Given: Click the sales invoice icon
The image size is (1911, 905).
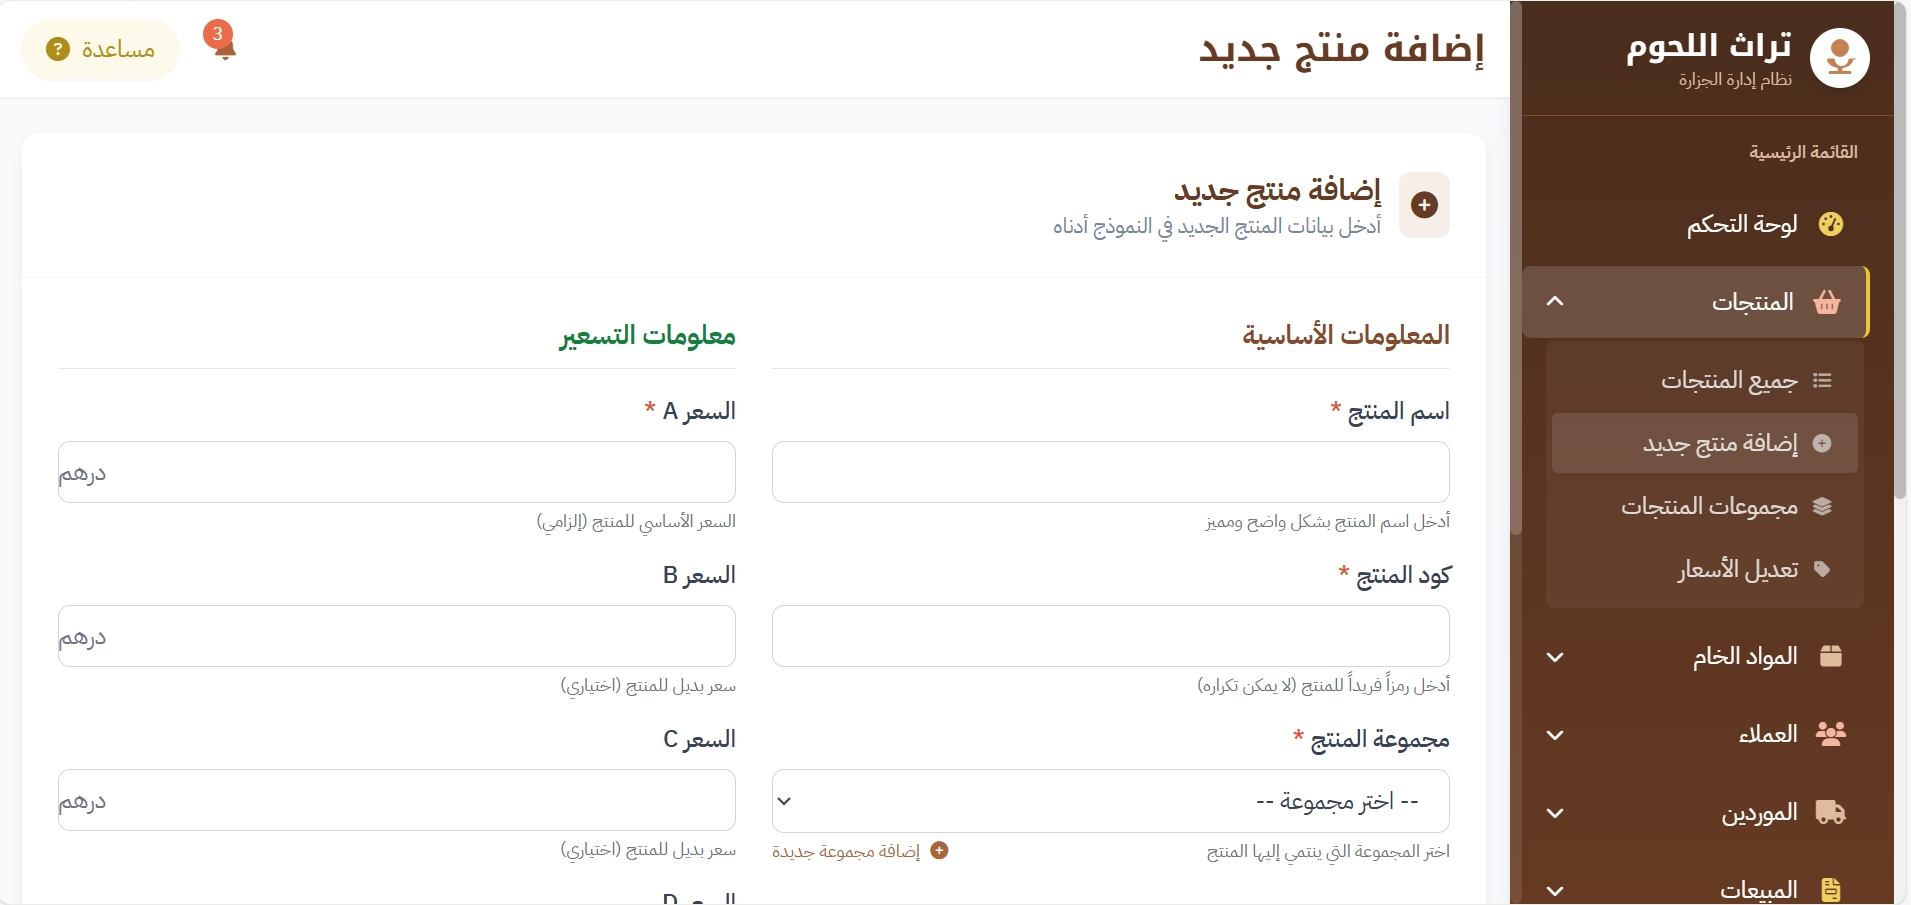Looking at the screenshot, I should point(1830,889).
